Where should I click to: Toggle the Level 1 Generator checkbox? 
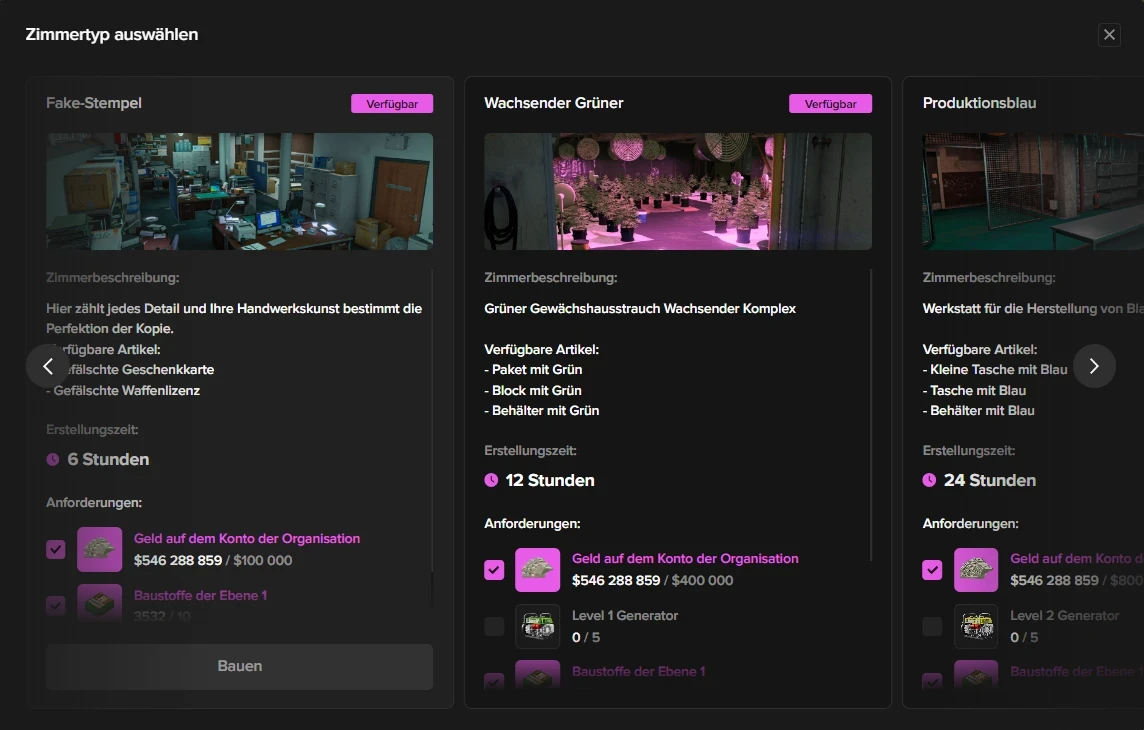(x=494, y=626)
